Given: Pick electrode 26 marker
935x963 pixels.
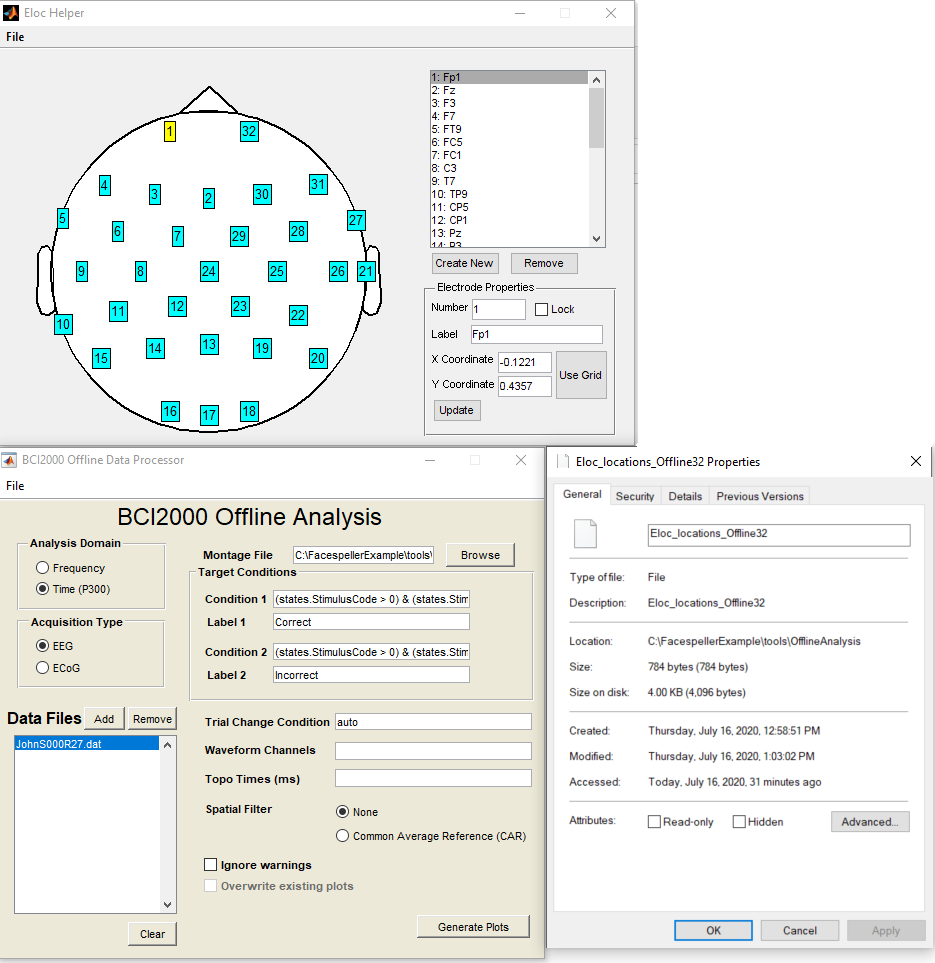Looking at the screenshot, I should point(338,271).
